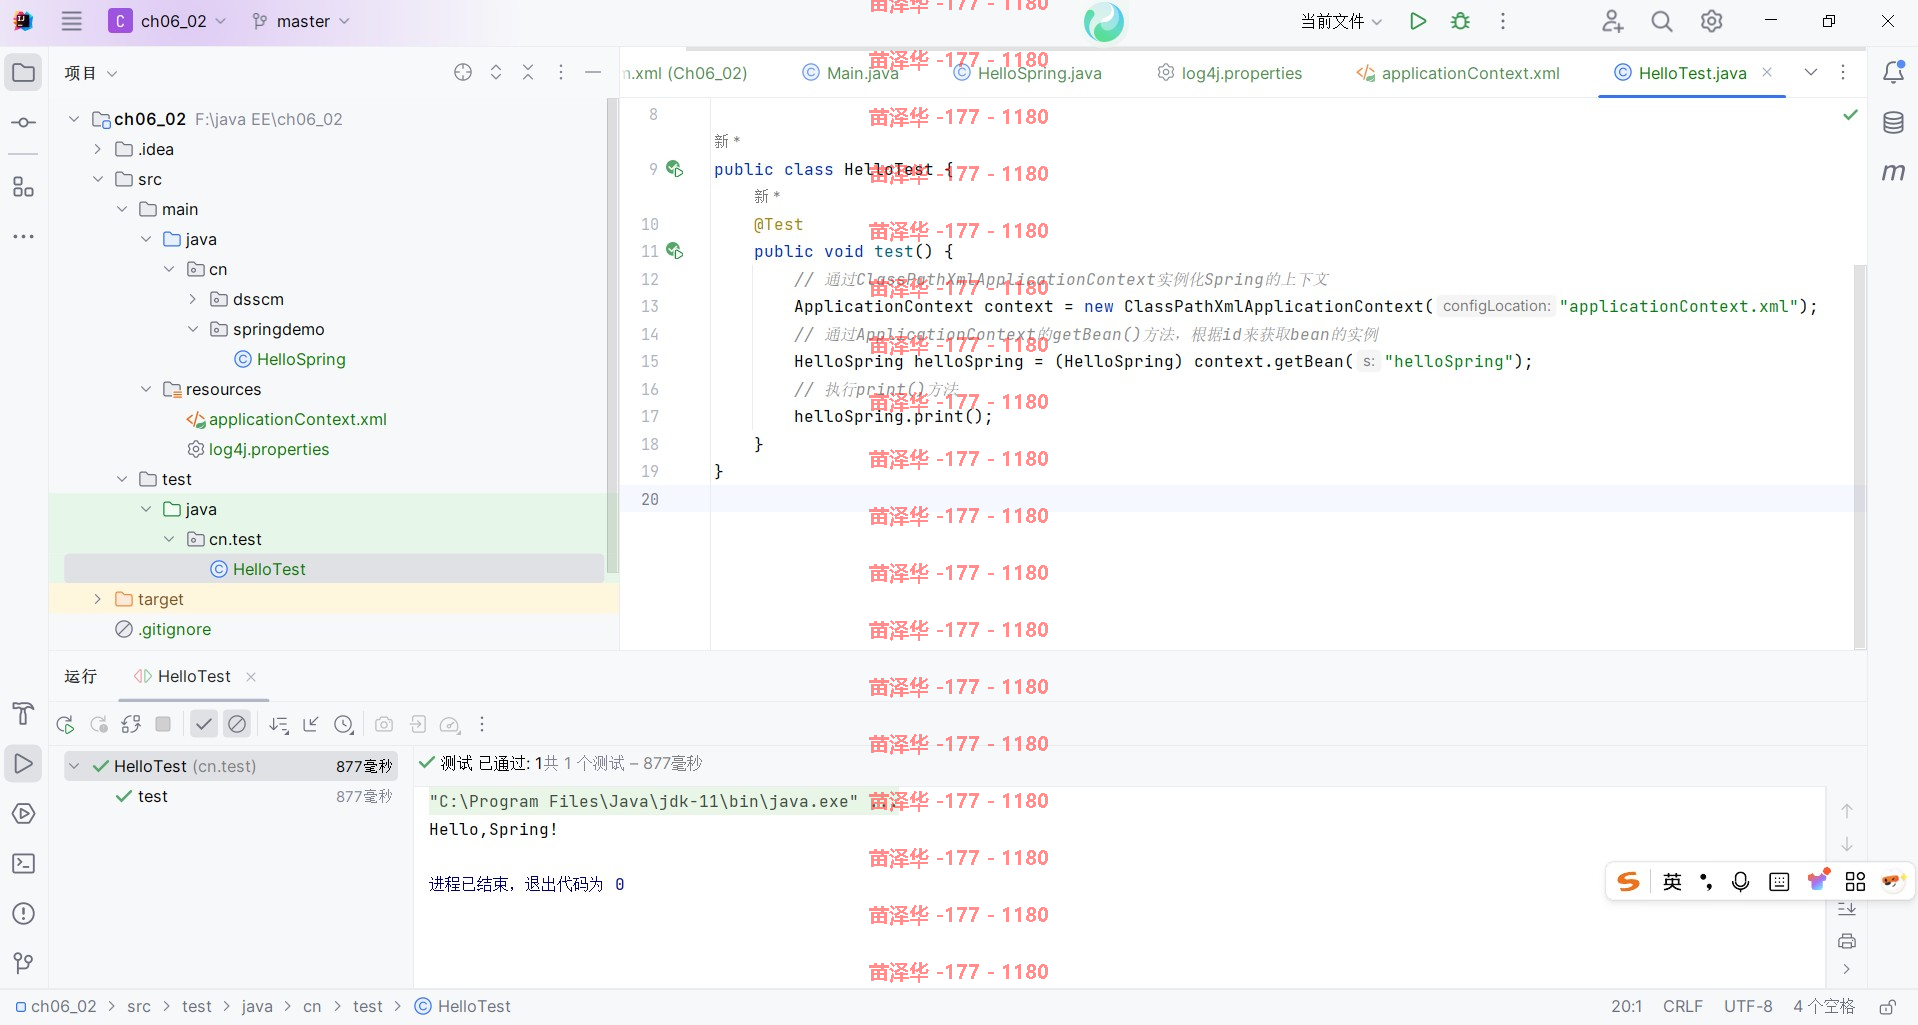
Task: Open test history clock icon
Action: (344, 725)
